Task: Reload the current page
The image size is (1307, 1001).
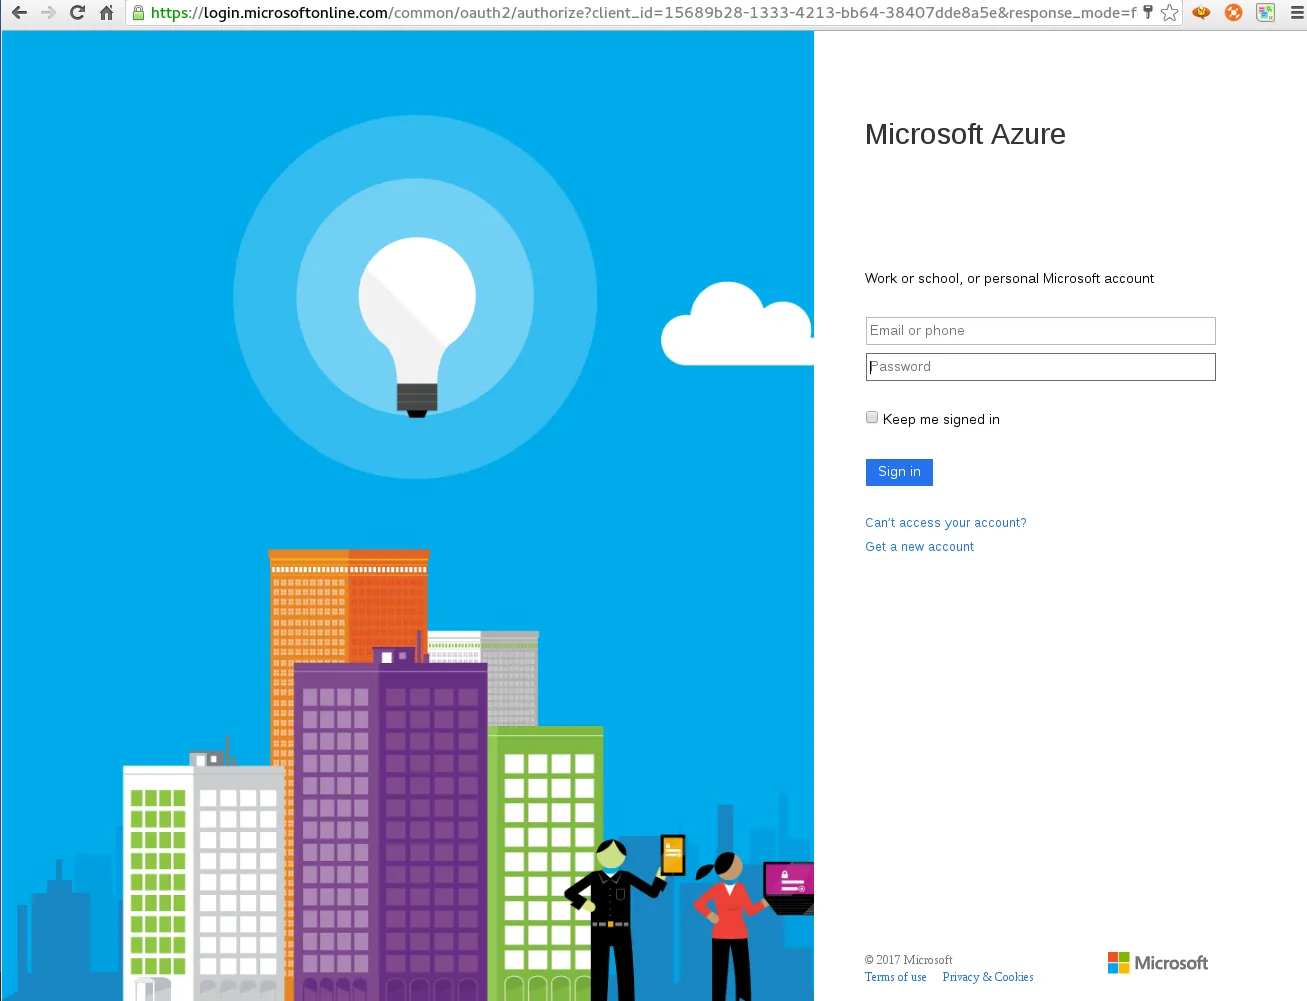Action: tap(77, 13)
